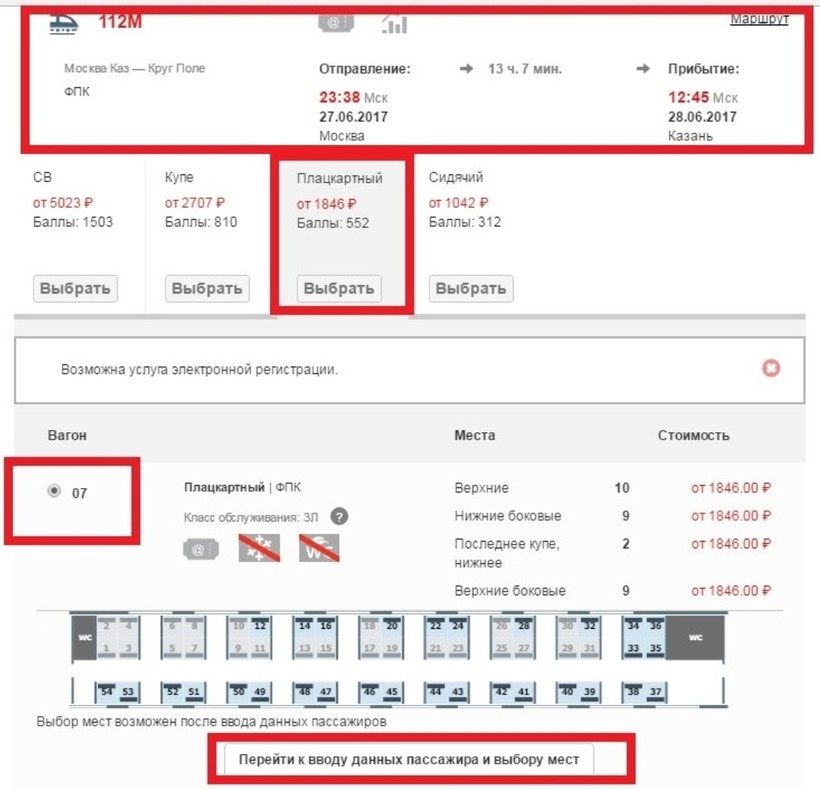Screen dimensions: 820x789
Task: Select side seat 47 on the wagon map
Action: (x=326, y=692)
